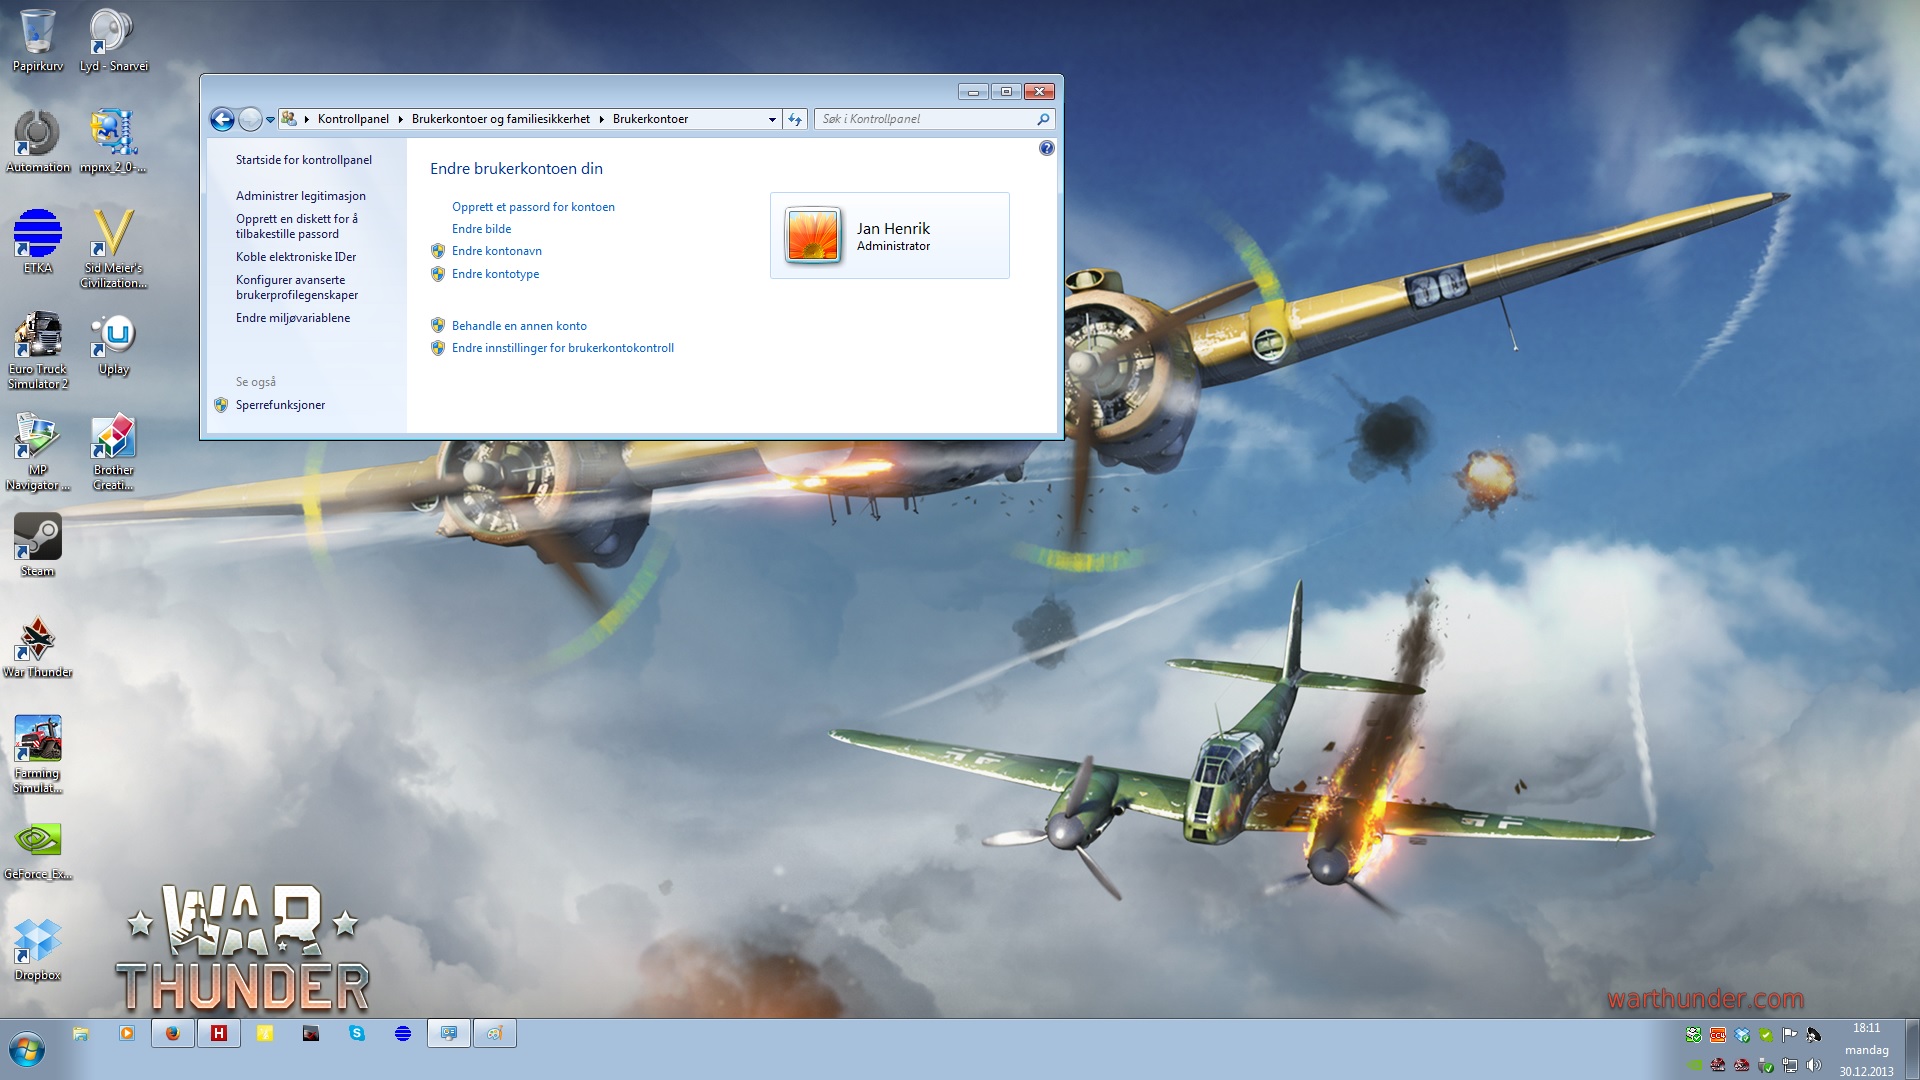
Task: Select the MP Navigator desktop icon
Action: pos(38,452)
